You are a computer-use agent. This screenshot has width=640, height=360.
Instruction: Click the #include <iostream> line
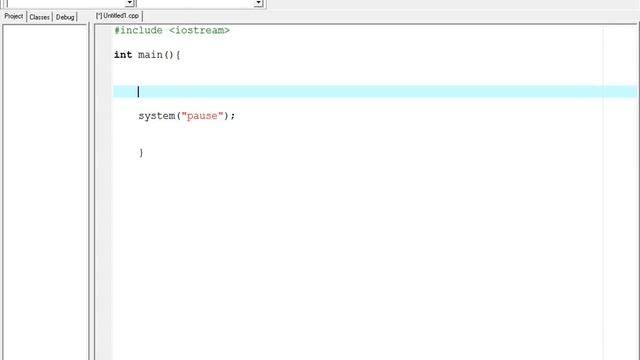pyautogui.click(x=172, y=31)
